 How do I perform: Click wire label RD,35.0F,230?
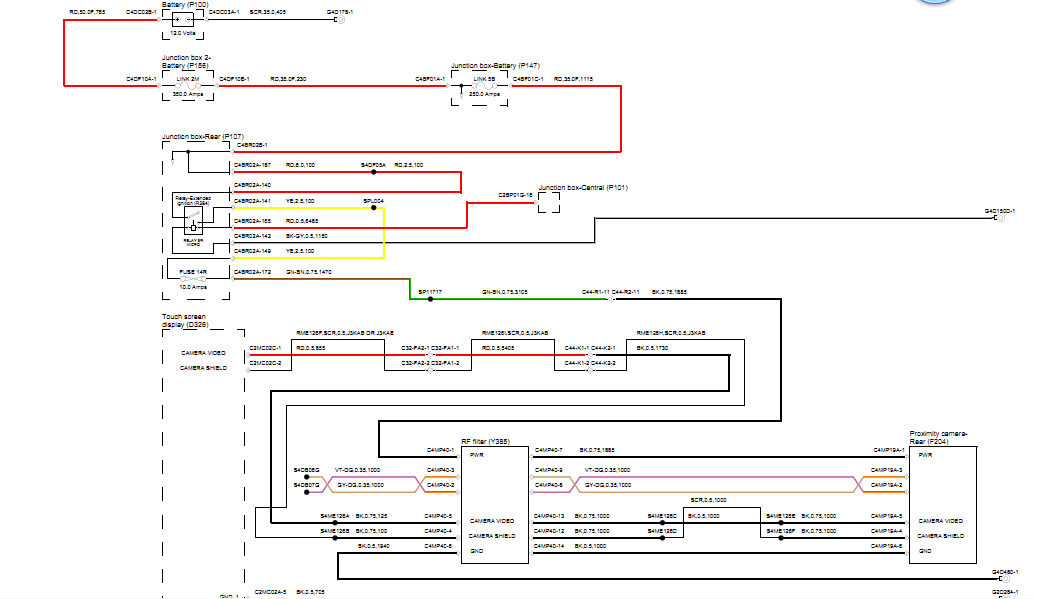pyautogui.click(x=288, y=79)
